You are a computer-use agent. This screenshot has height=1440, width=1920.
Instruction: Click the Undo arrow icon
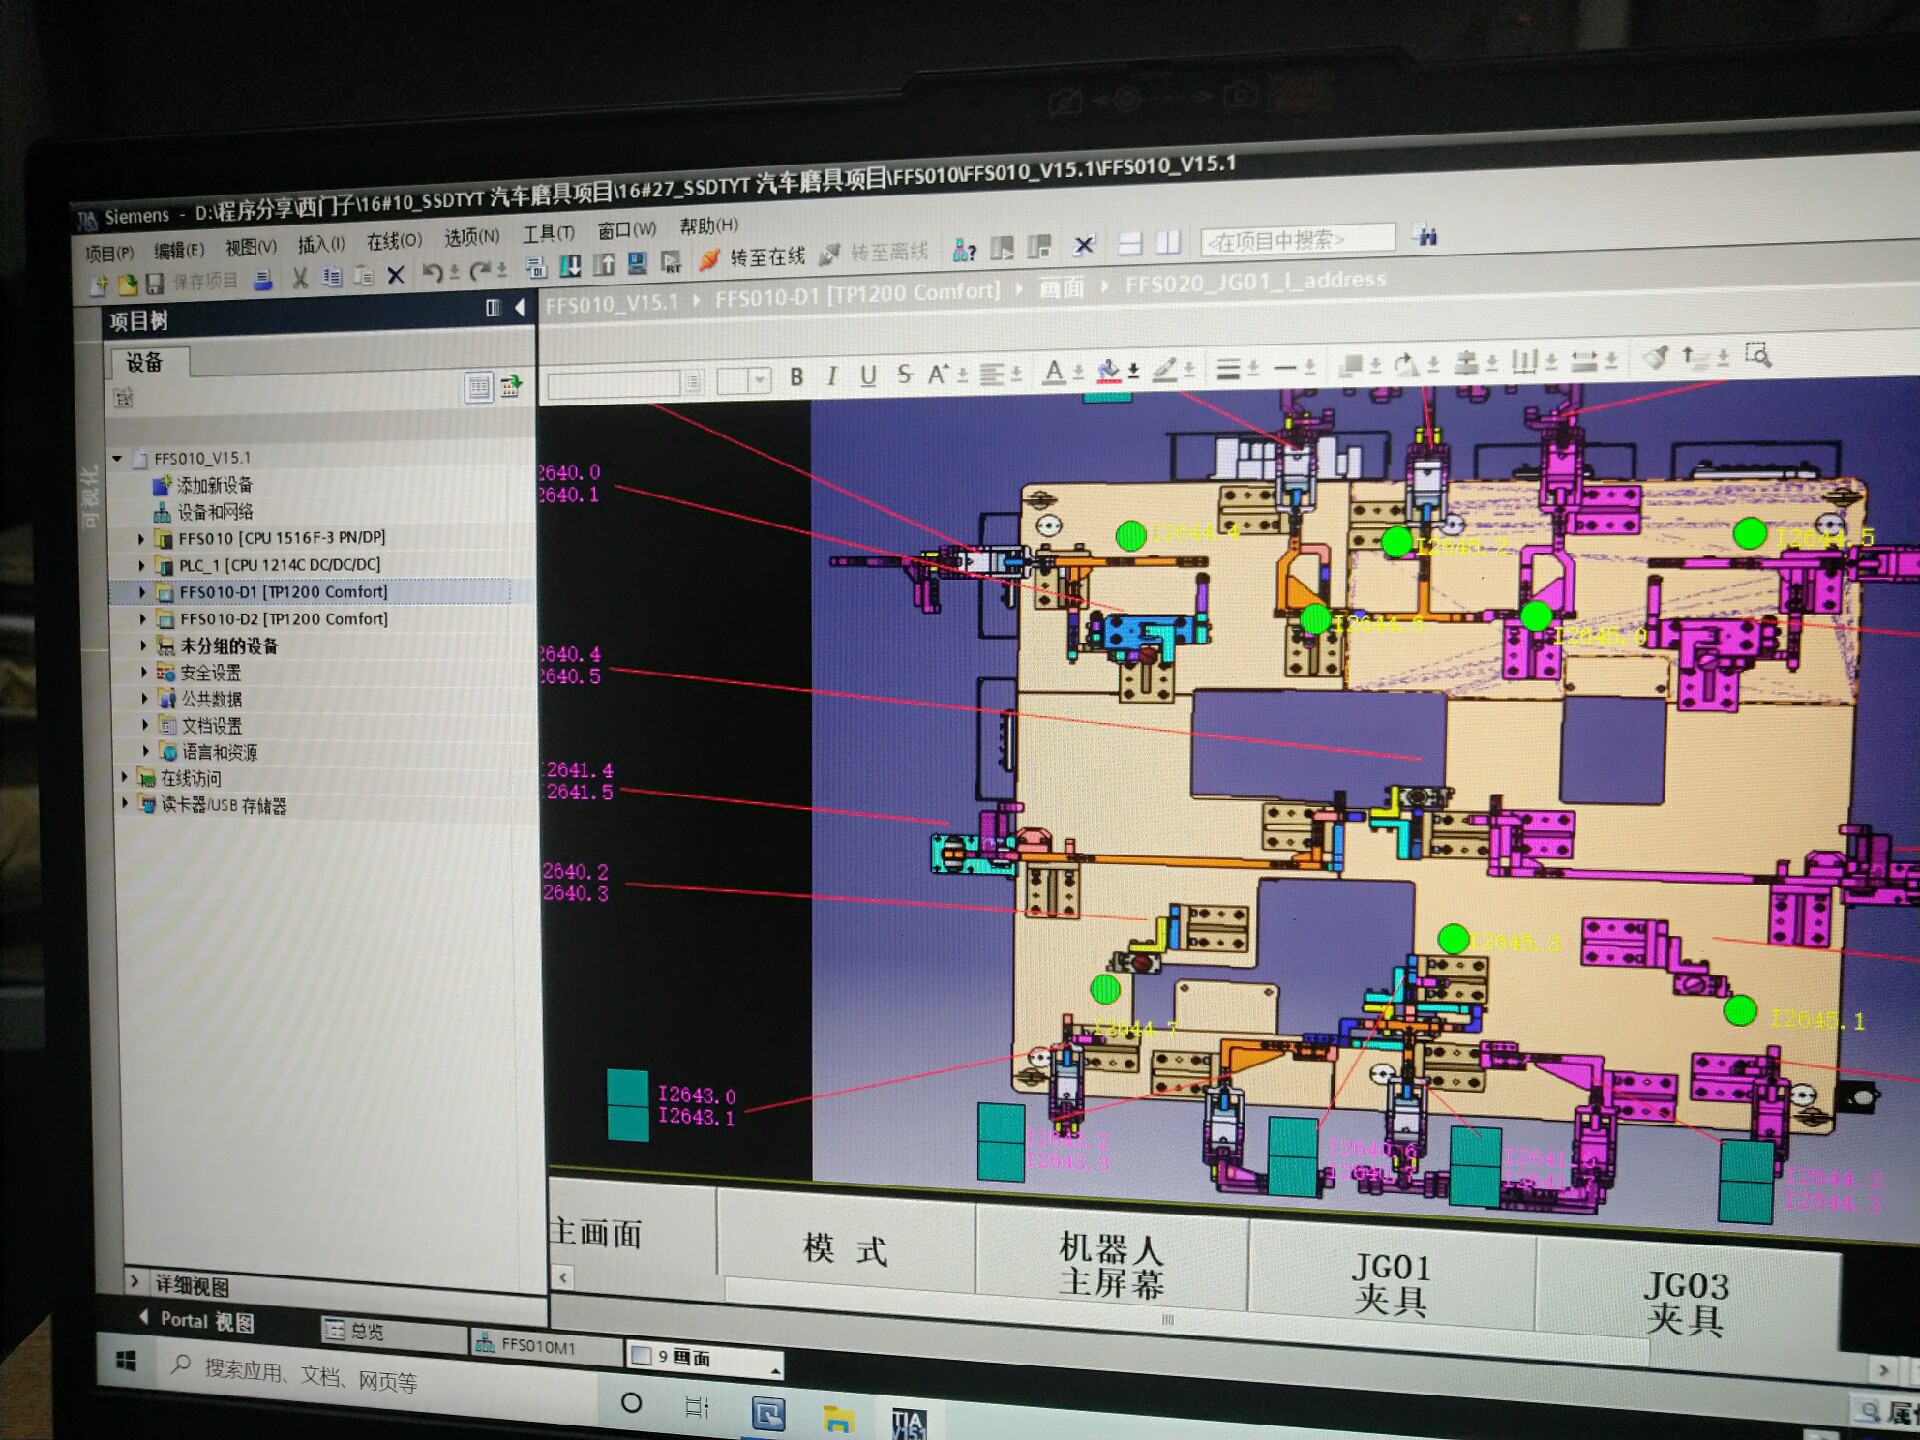[431, 272]
